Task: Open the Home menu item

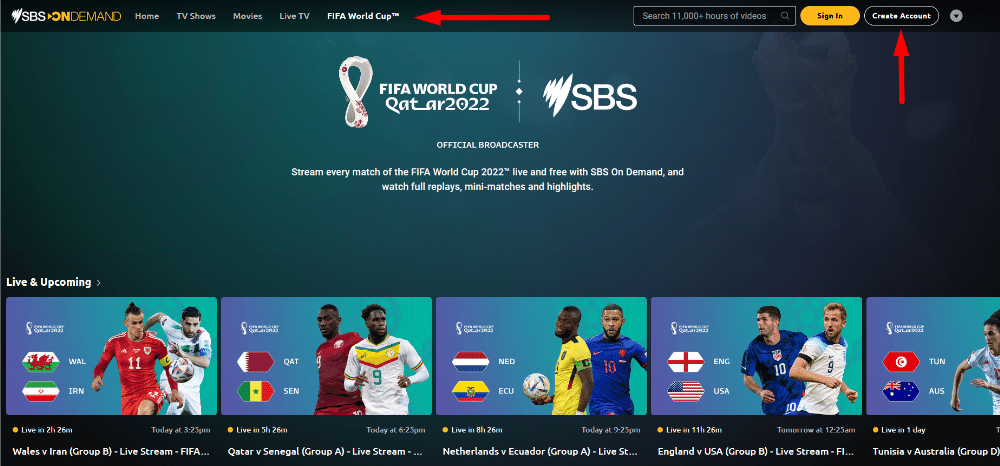Action: [x=147, y=16]
